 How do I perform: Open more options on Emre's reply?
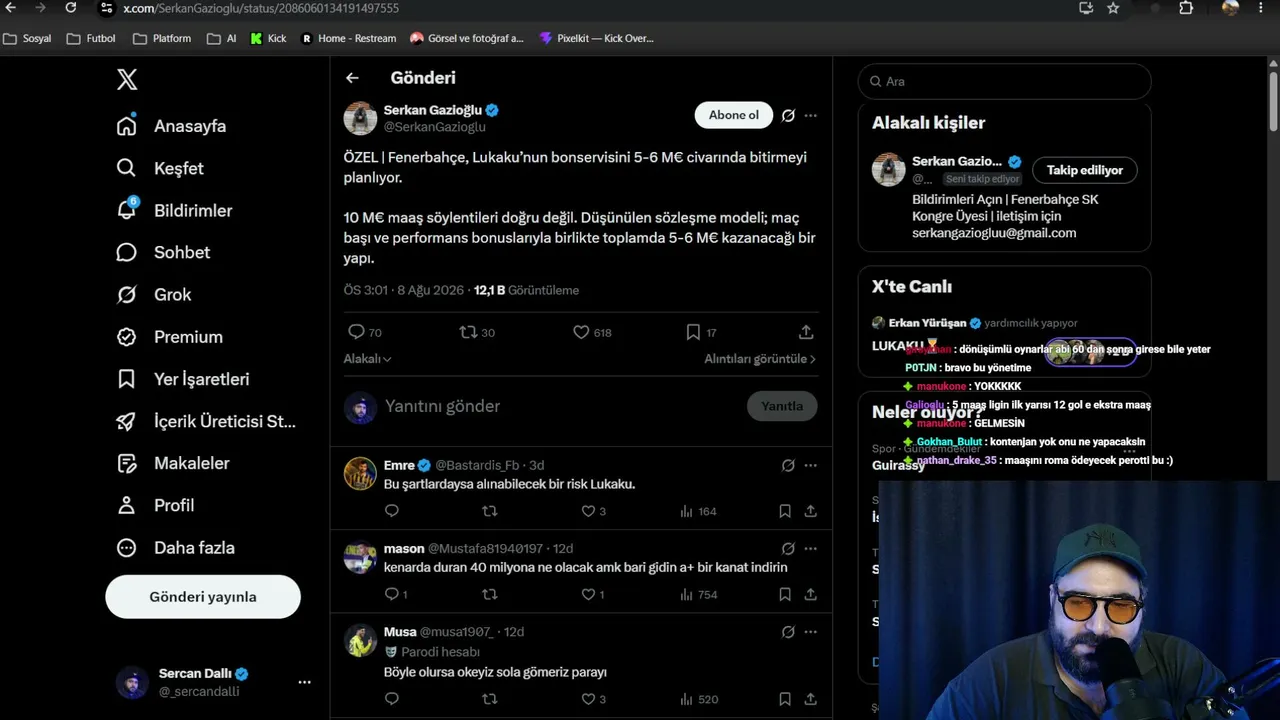811,465
